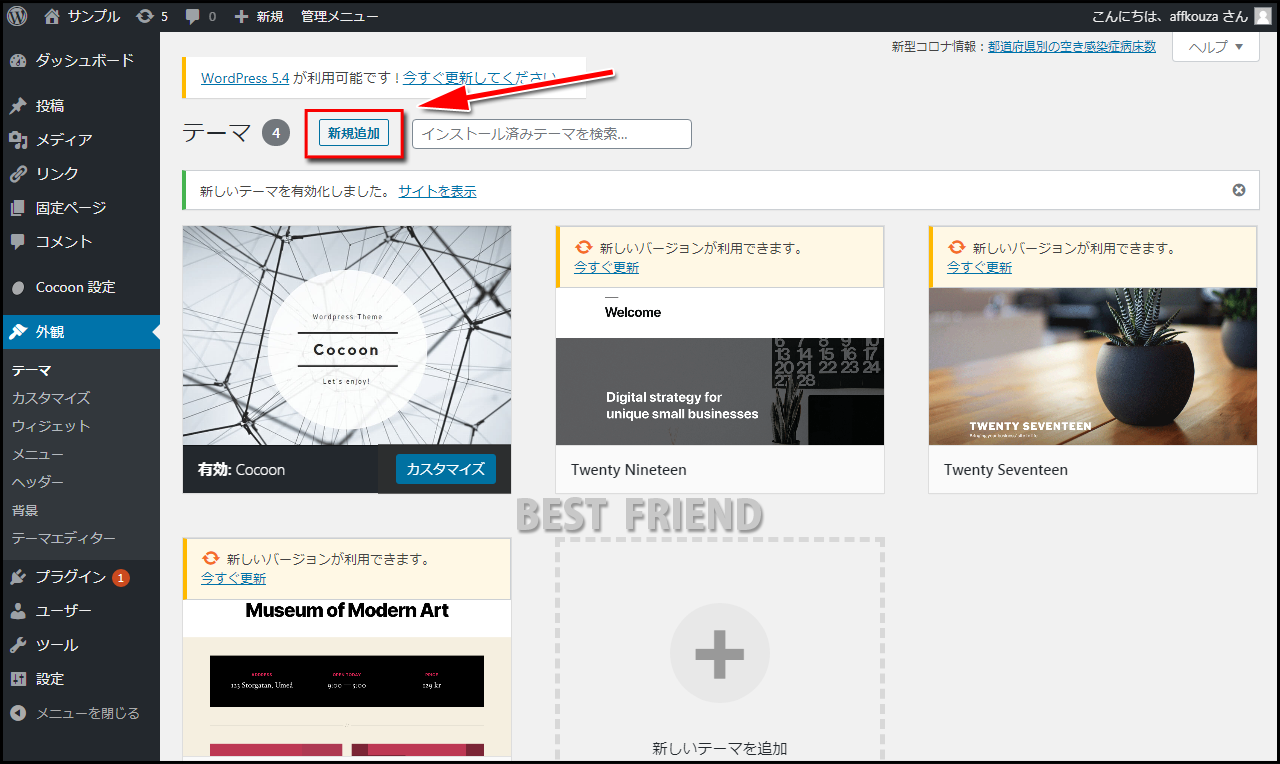The width and height of the screenshot is (1280, 764).
Task: Visit the サンプル site home link
Action: pyautogui.click(x=82, y=16)
